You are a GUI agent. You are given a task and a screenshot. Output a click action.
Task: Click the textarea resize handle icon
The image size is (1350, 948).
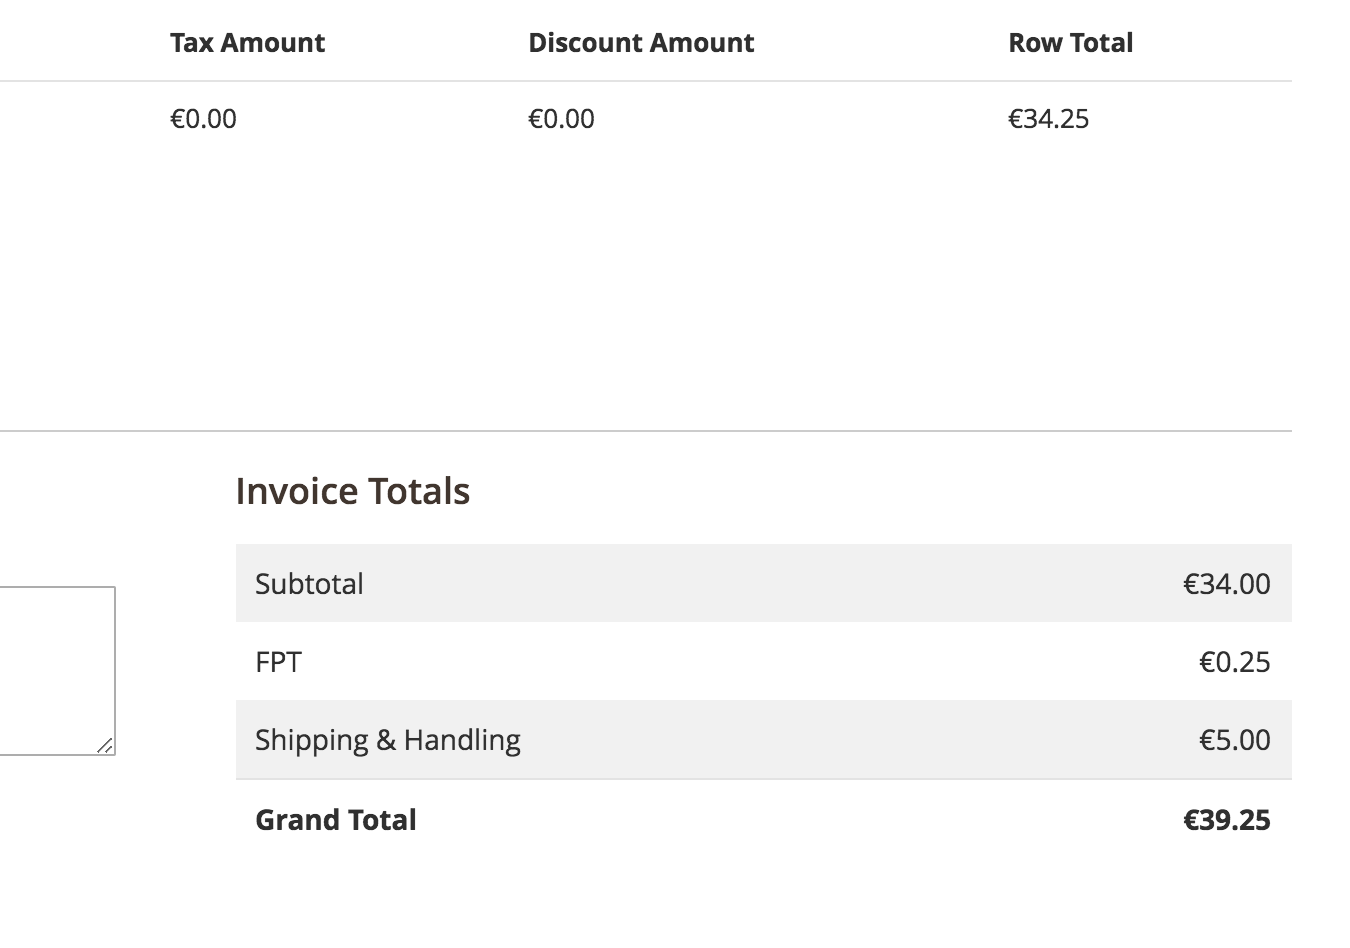[105, 746]
